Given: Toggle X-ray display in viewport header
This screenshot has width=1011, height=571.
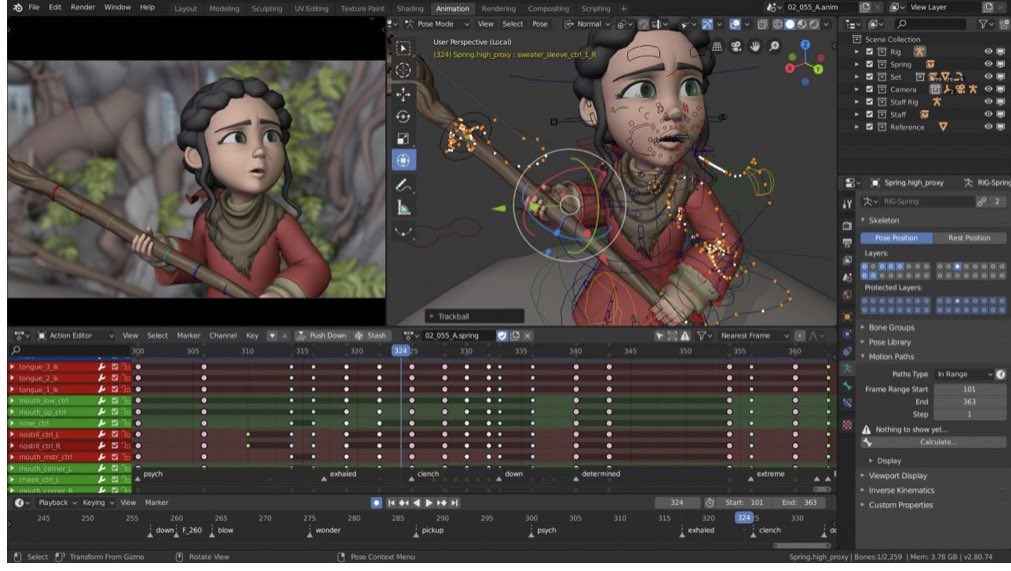Looking at the screenshot, I should tap(762, 24).
